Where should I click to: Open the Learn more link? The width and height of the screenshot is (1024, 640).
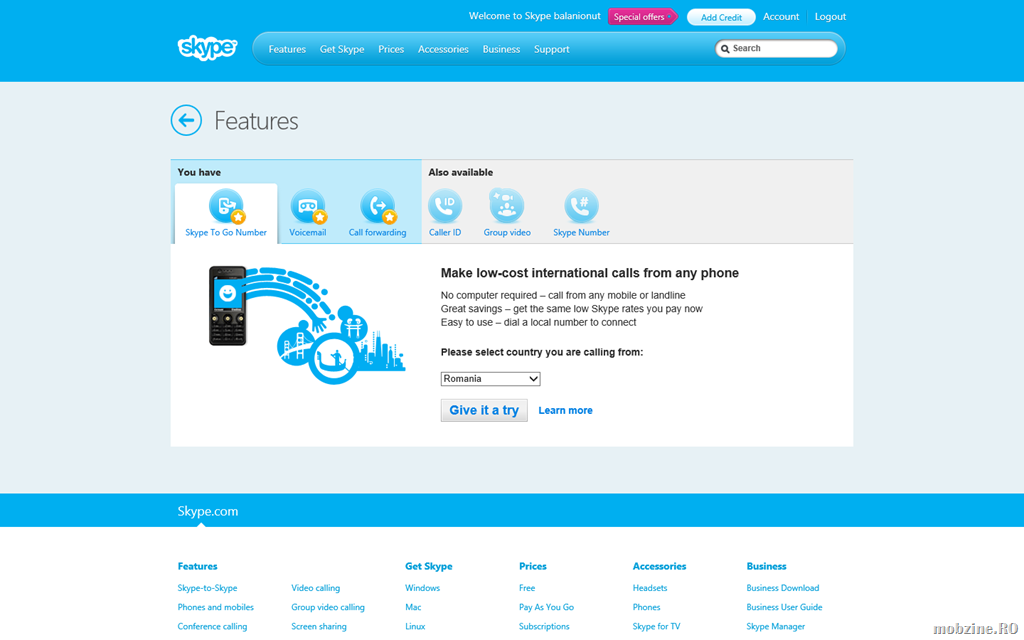click(x=566, y=410)
